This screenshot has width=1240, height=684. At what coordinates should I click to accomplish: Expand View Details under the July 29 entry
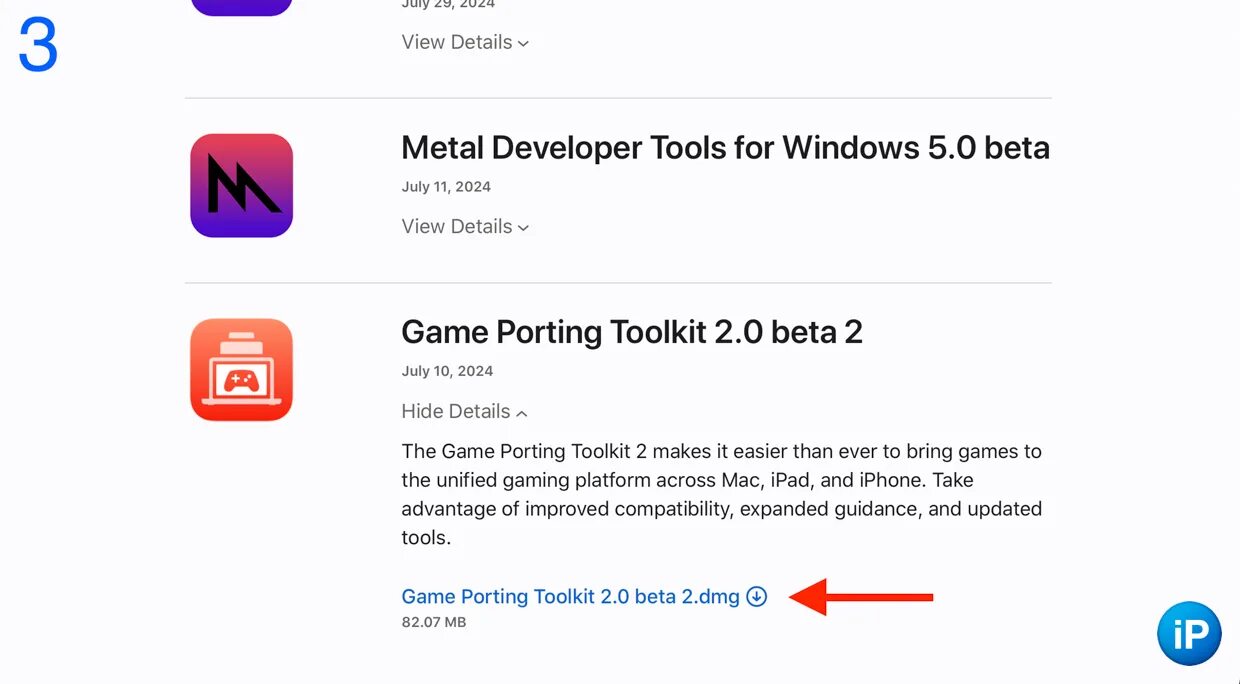pyautogui.click(x=465, y=43)
